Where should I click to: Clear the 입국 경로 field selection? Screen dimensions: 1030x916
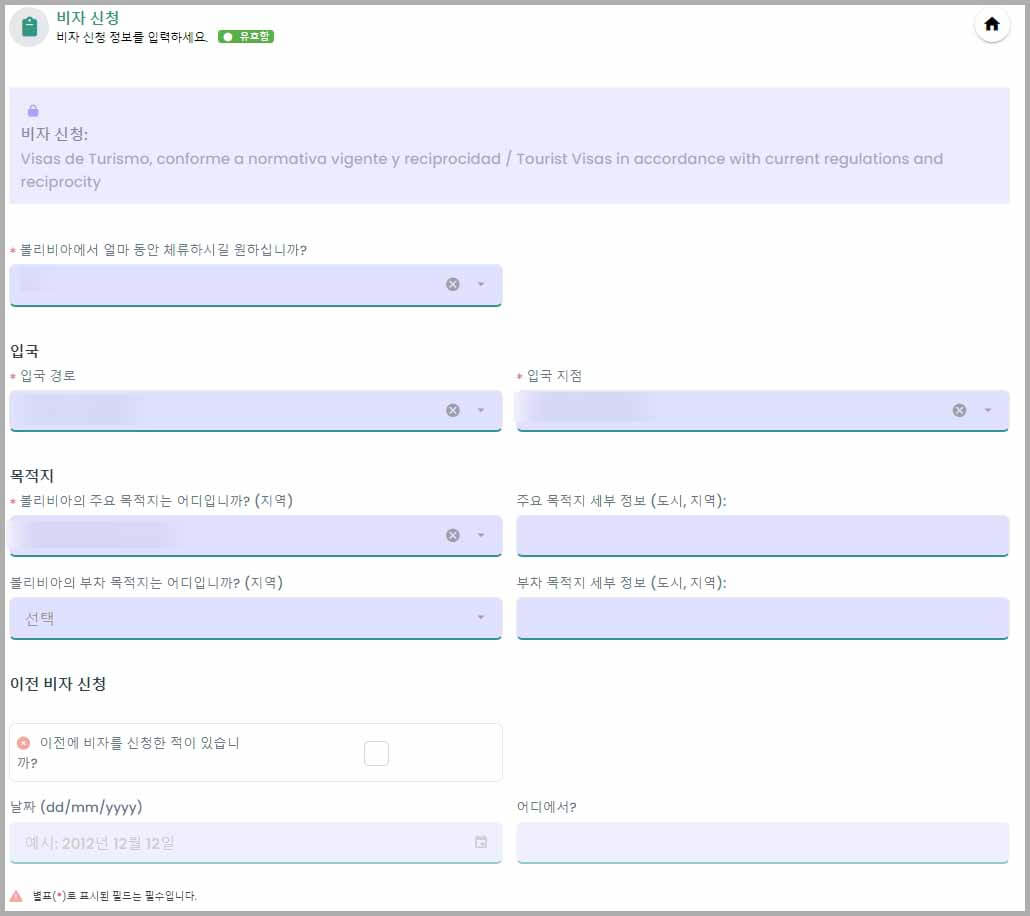[455, 410]
